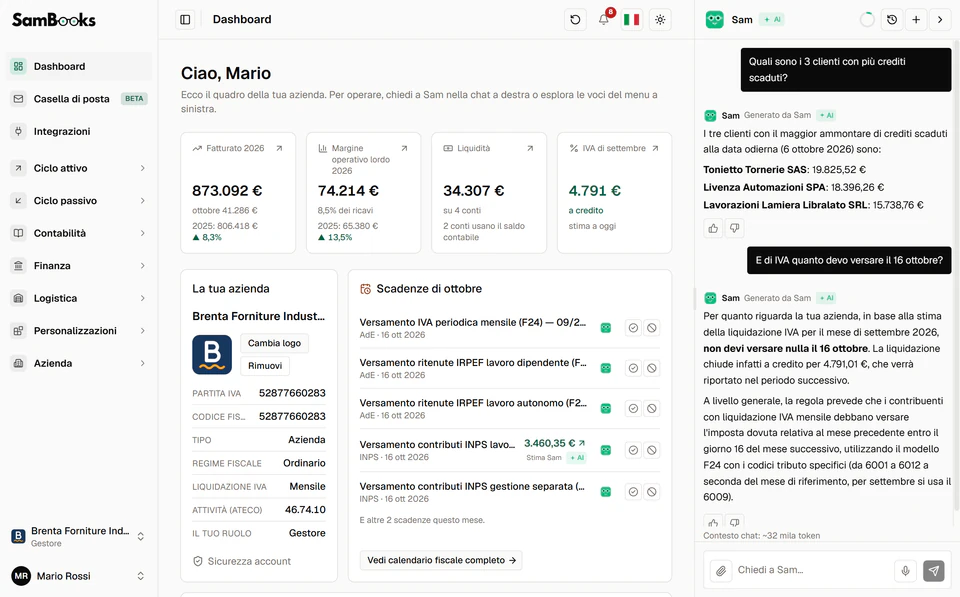The height and width of the screenshot is (597, 960).
Task: Click Livenza Automazioni SPA in chat
Action: coord(765,187)
